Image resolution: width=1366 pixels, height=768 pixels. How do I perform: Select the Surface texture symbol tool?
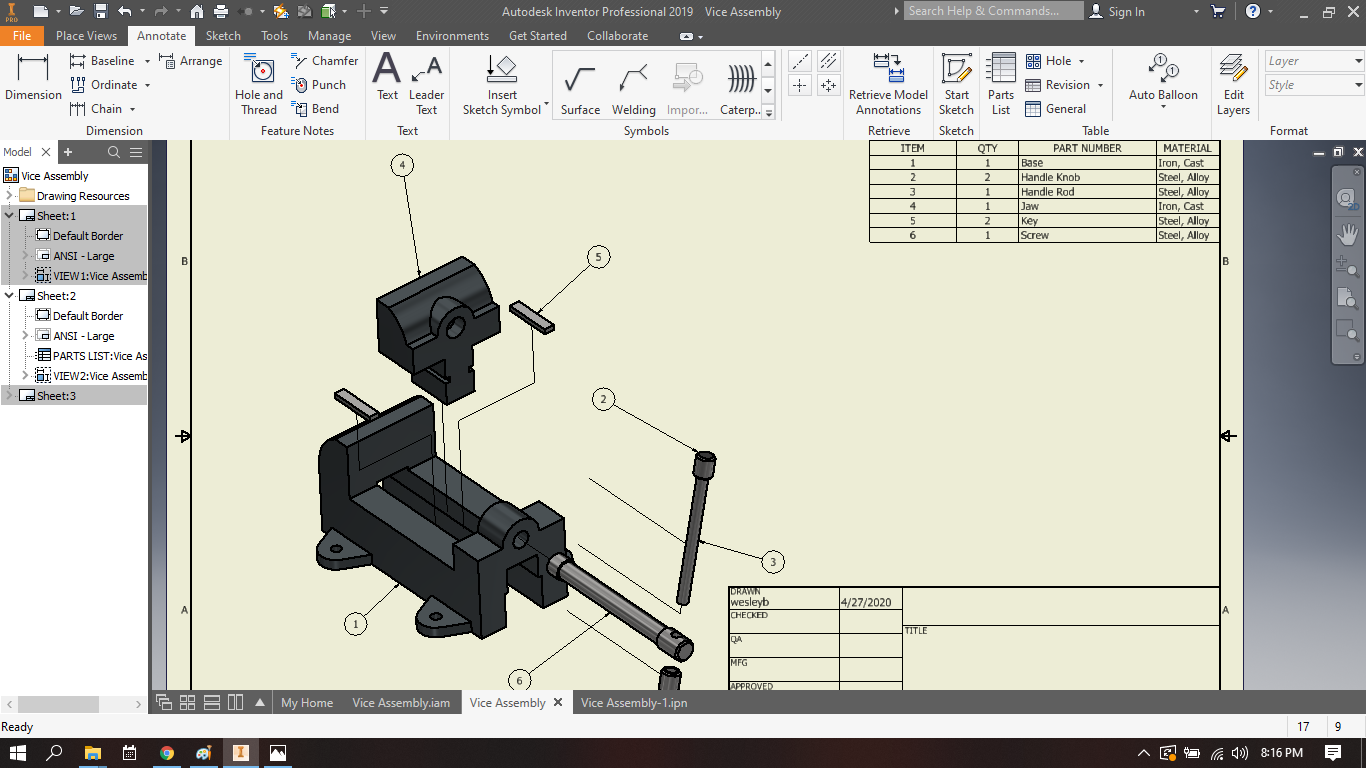579,85
